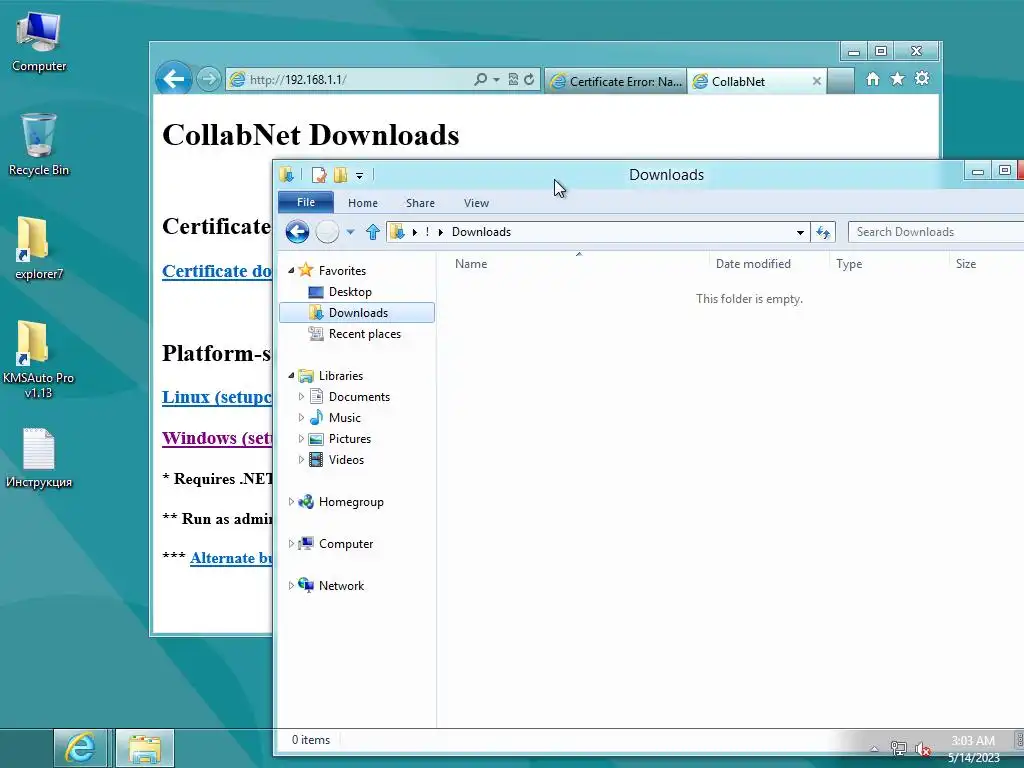Click the Alternate link on CollabNet page

click(x=231, y=558)
